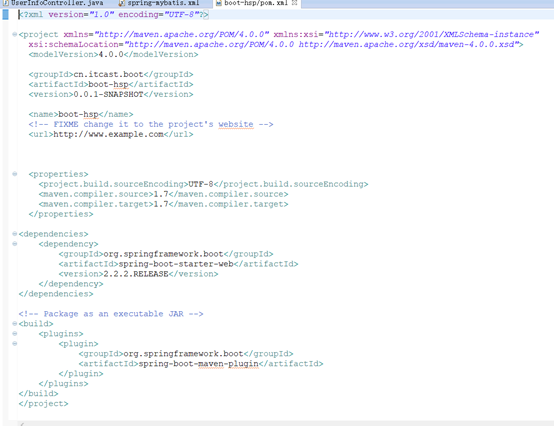Click the horizontal scrollbar left arrow
Image resolution: width=554 pixels, height=426 pixels.
(22, 424)
